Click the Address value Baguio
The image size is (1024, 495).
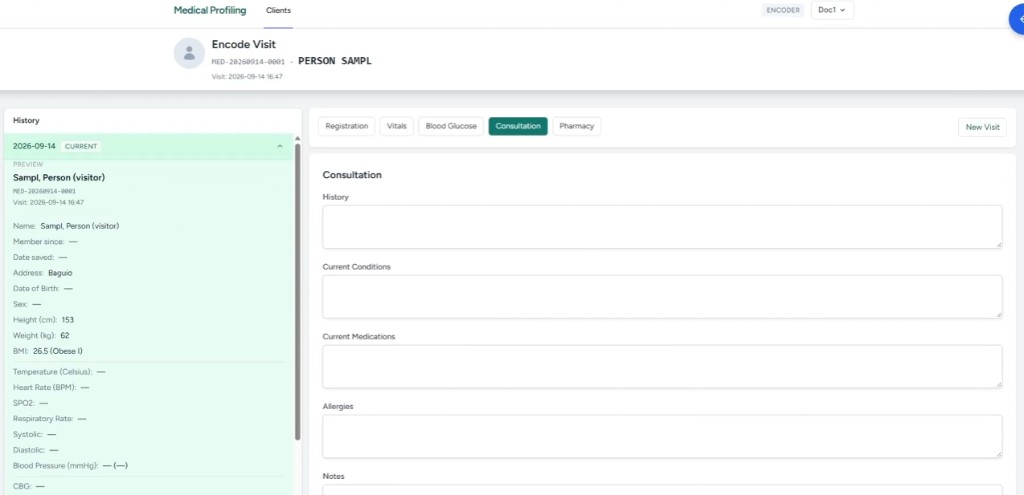point(60,273)
